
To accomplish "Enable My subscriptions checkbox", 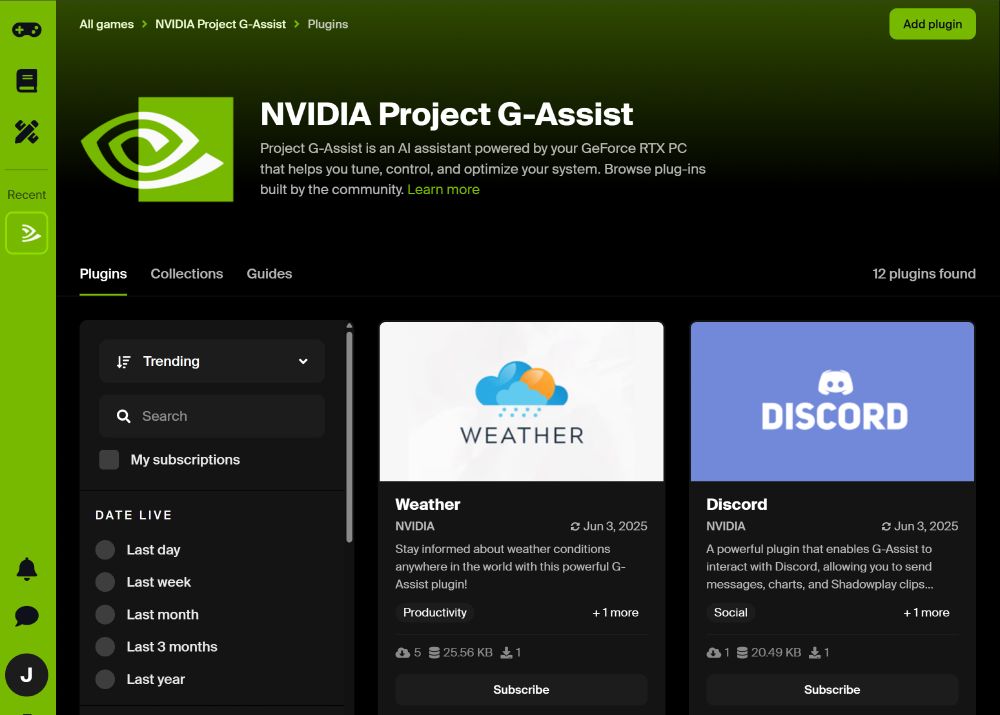I will pyautogui.click(x=109, y=460).
